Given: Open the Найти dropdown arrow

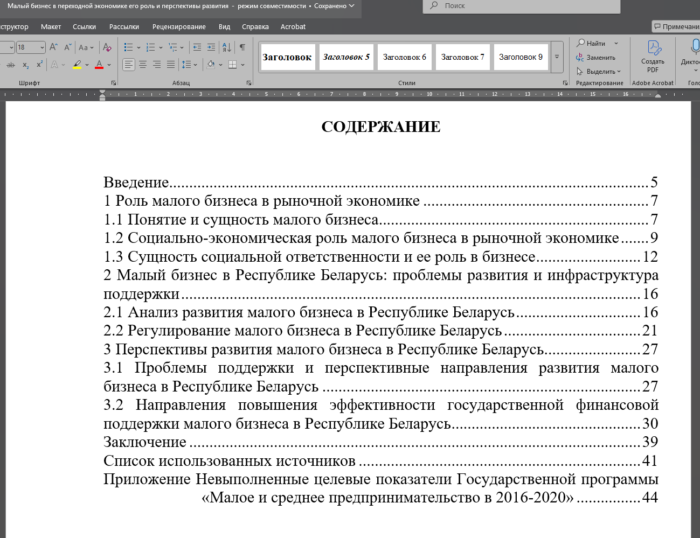Looking at the screenshot, I should [x=616, y=43].
